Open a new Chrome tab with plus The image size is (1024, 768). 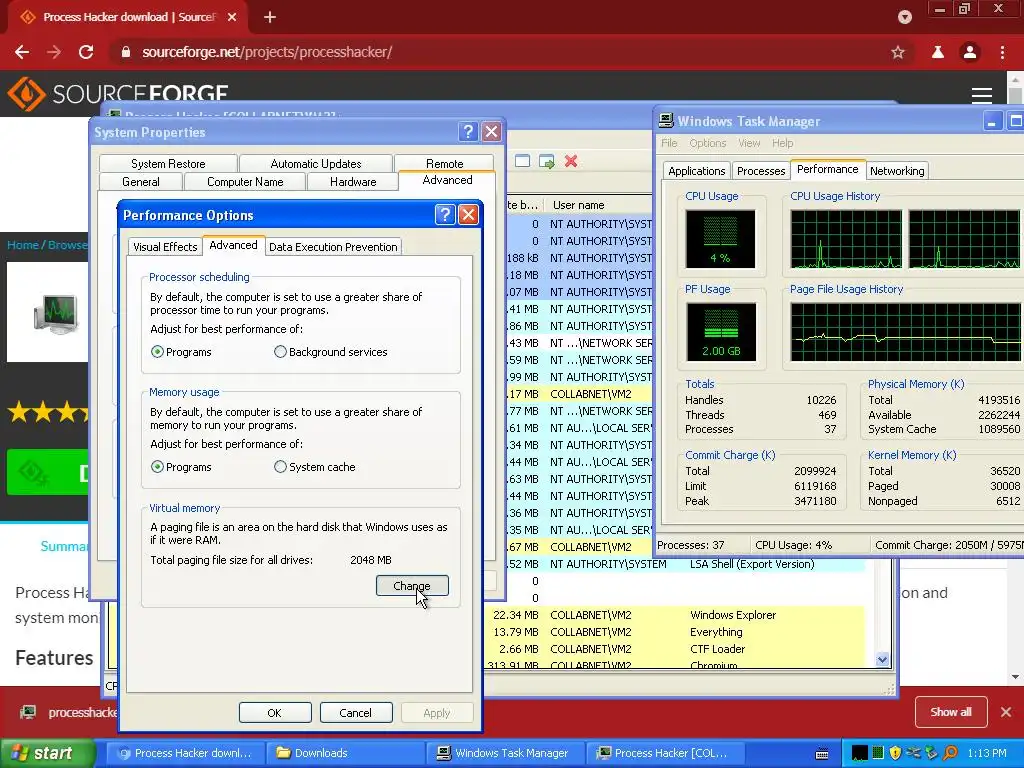coord(270,17)
